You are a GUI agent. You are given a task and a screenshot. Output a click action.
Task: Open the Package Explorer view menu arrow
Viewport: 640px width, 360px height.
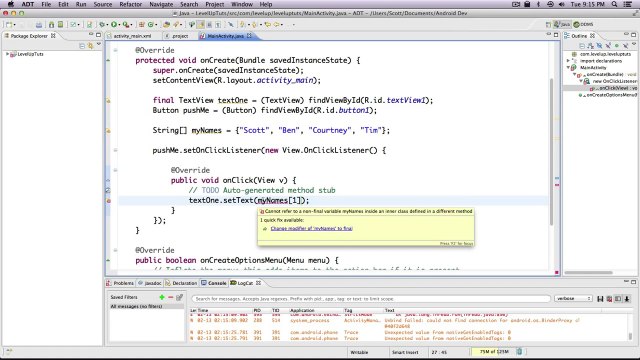98,44
